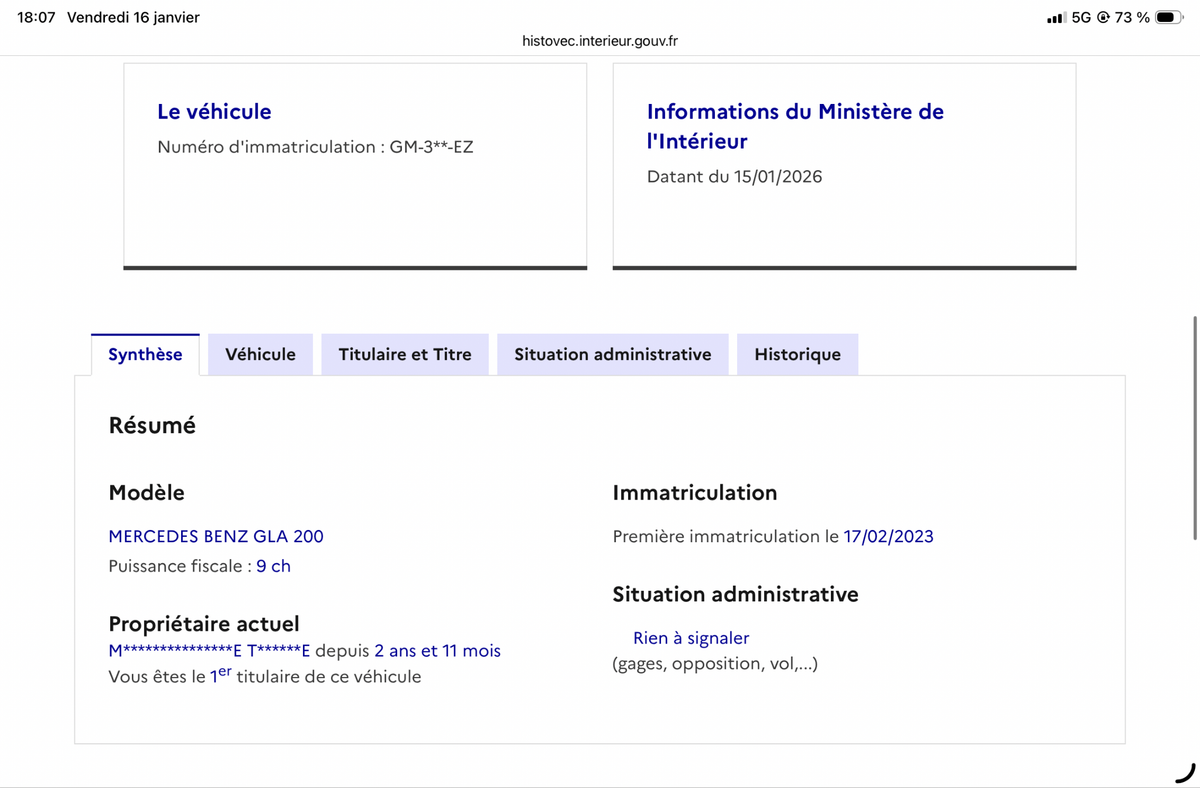Tap the histovec.interieur.gouv.fr address bar
Image resolution: width=1200 pixels, height=788 pixels.
600,41
